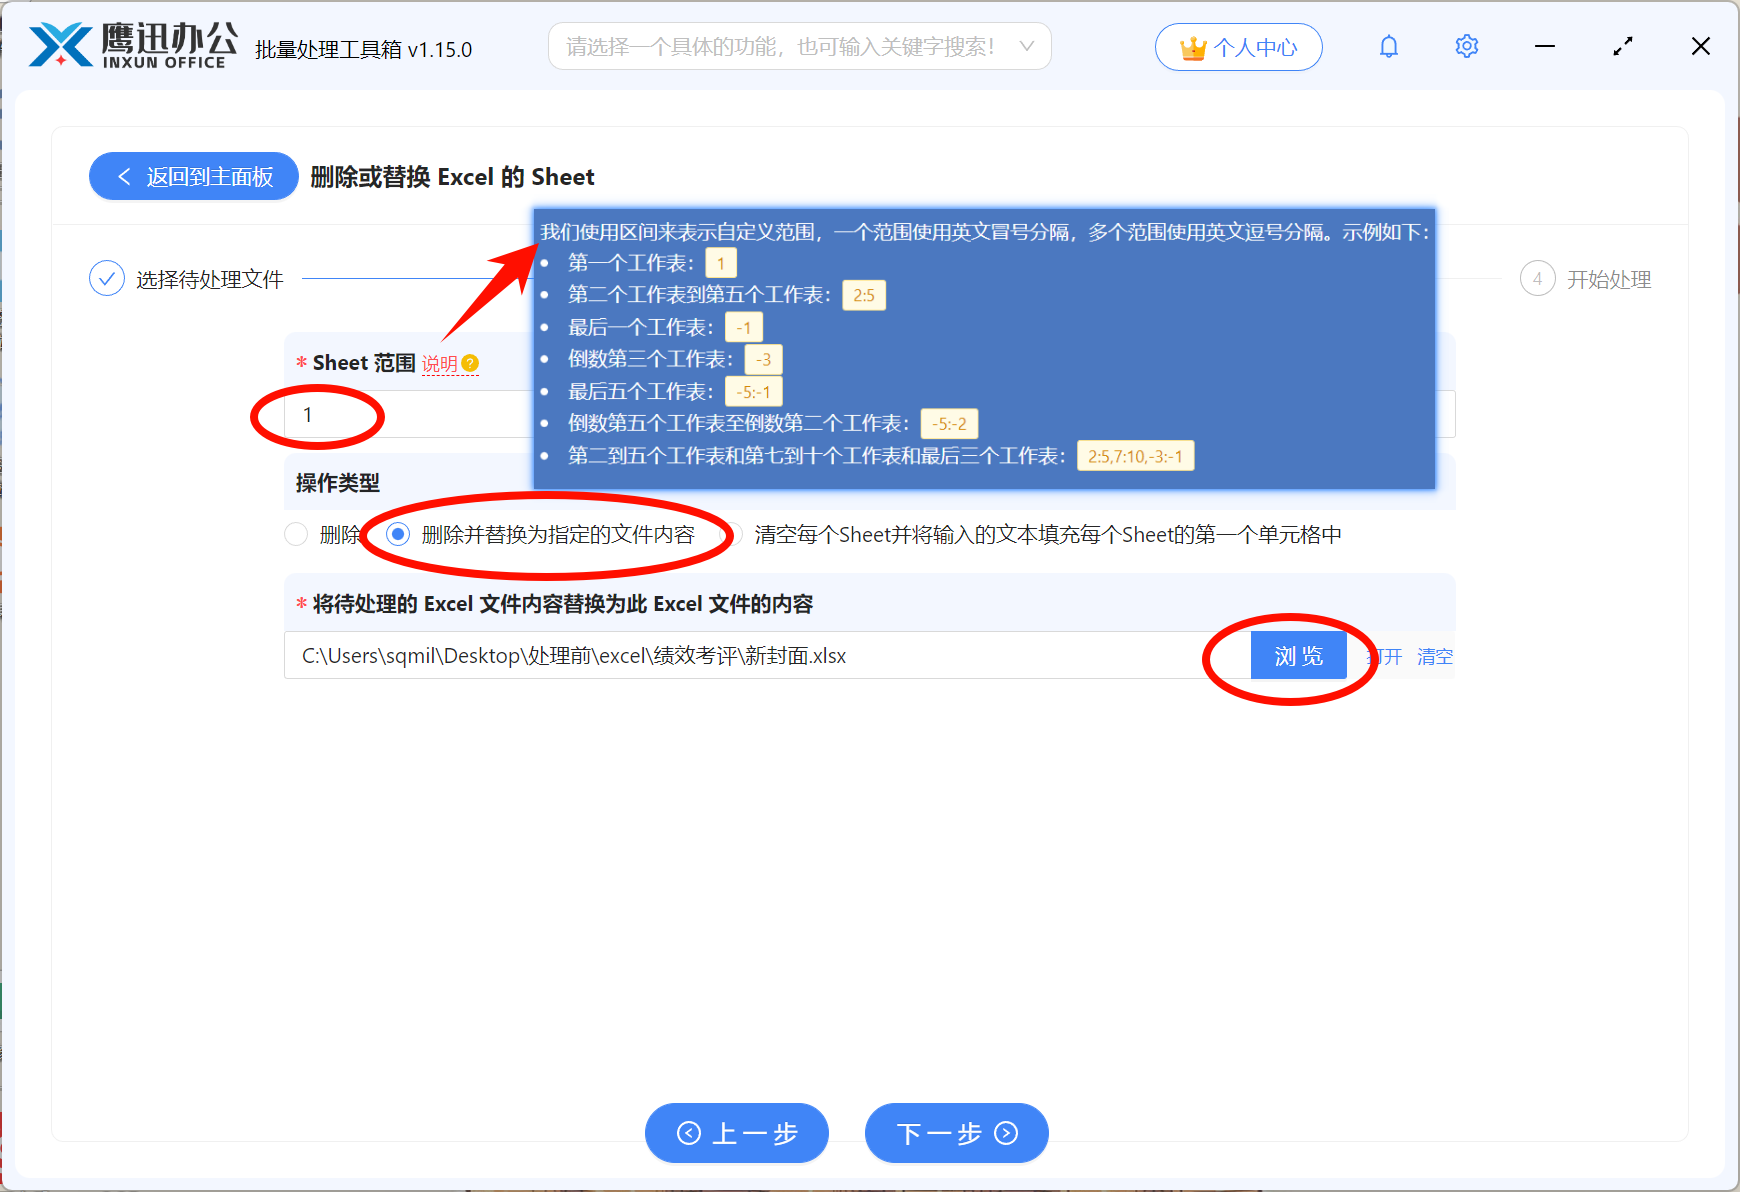
Task: Click the back arrow in 返回到主面板
Action: click(123, 176)
